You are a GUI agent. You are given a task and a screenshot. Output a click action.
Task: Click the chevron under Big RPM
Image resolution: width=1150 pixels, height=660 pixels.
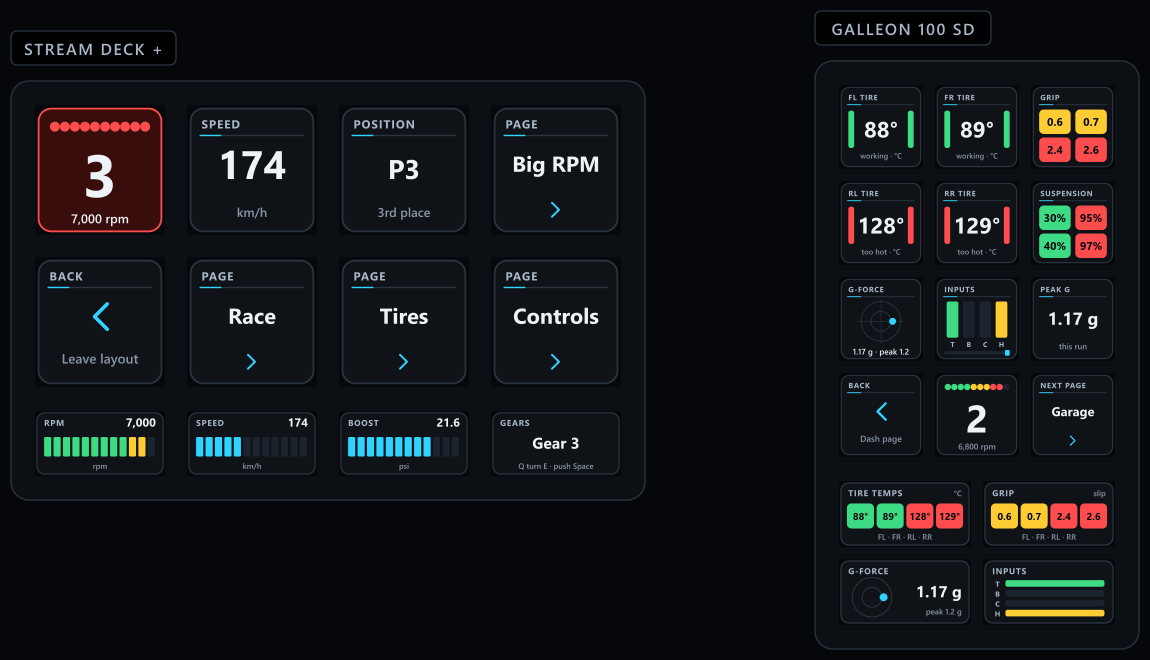click(555, 210)
